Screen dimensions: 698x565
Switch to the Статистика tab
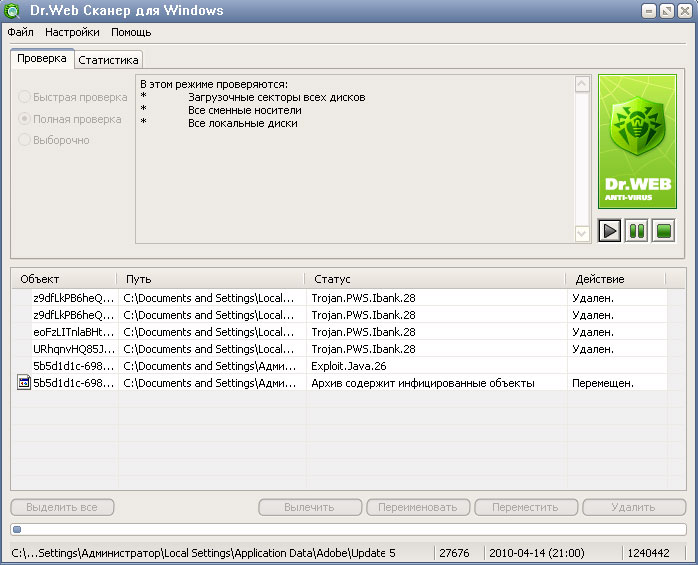tap(108, 60)
